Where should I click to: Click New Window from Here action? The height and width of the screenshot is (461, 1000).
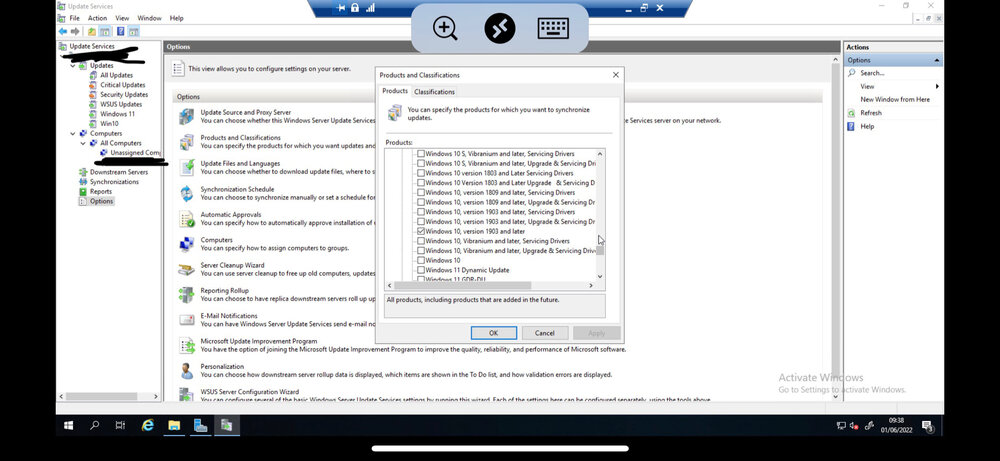tap(895, 99)
